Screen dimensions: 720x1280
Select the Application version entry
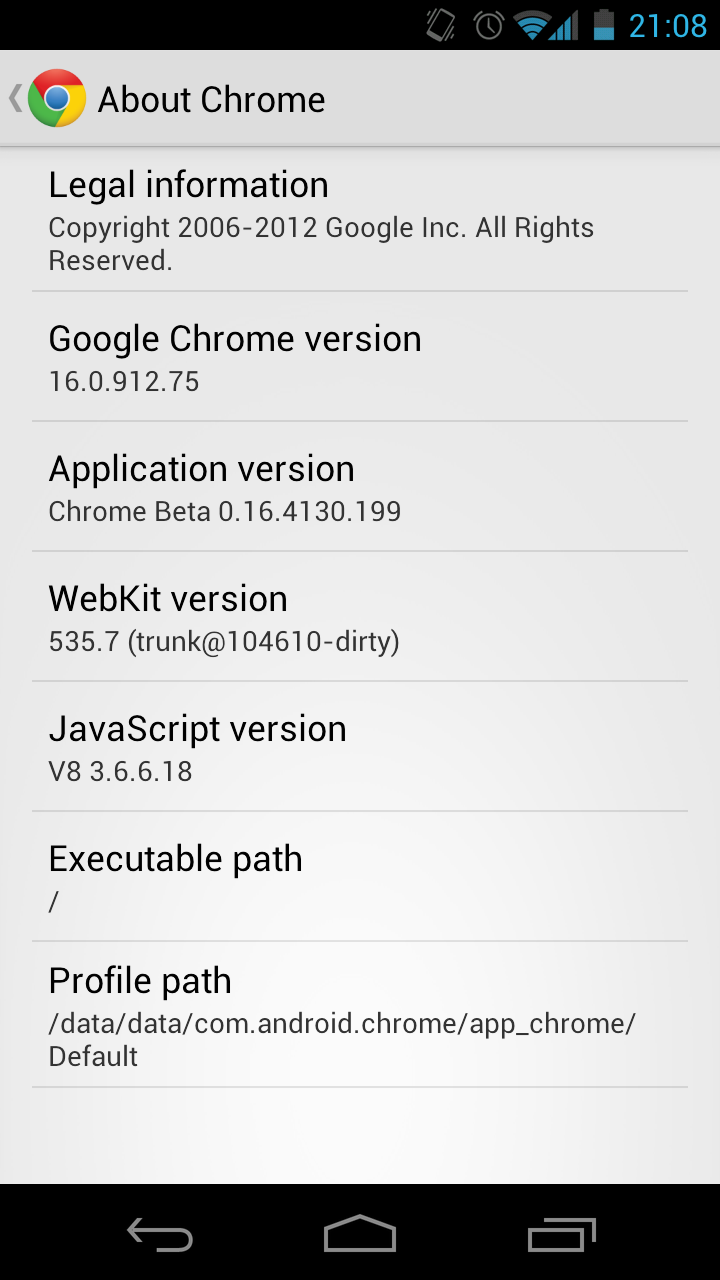[x=360, y=487]
